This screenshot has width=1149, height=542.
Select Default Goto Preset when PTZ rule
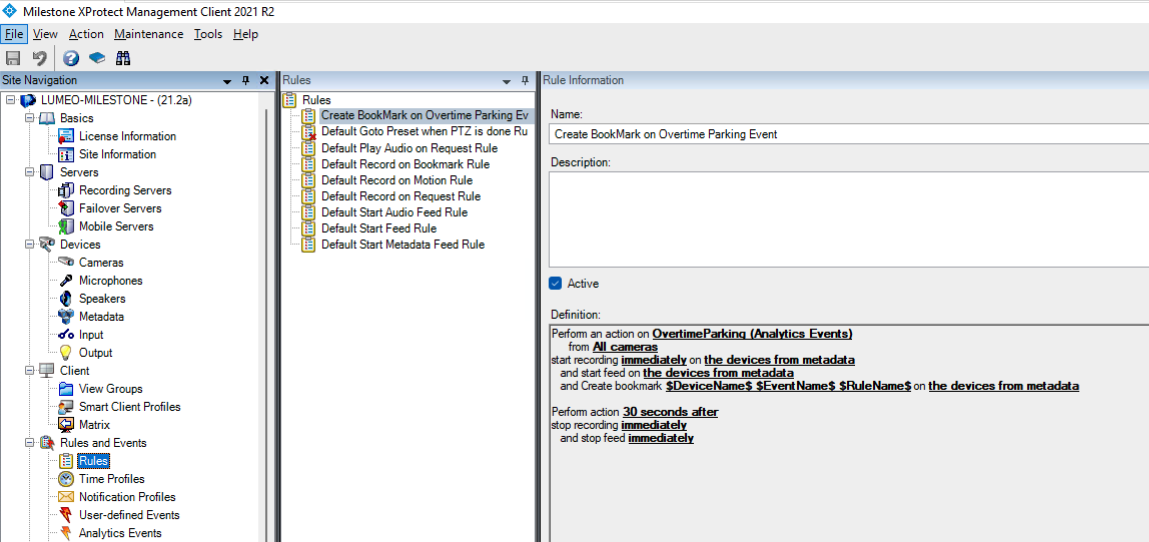pyautogui.click(x=424, y=132)
